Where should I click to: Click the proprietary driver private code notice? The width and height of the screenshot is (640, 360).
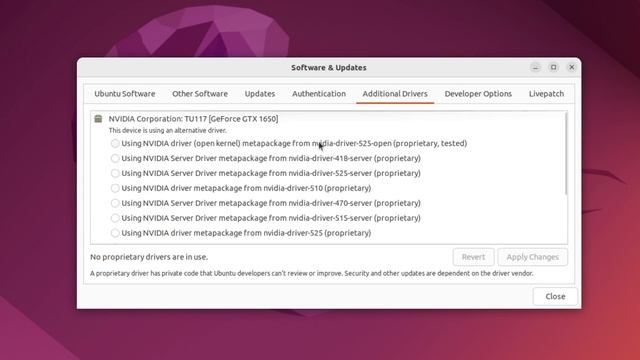coord(311,273)
